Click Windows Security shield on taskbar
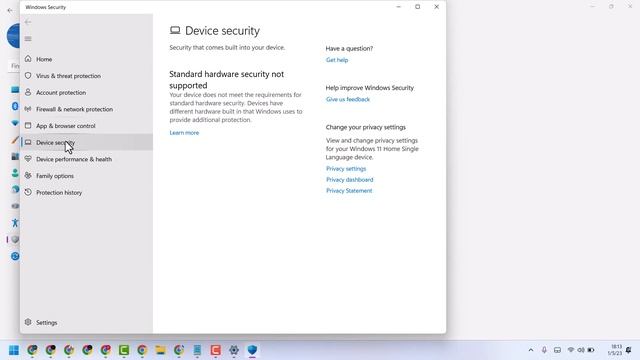Screen dimensions: 640x360 point(252,350)
